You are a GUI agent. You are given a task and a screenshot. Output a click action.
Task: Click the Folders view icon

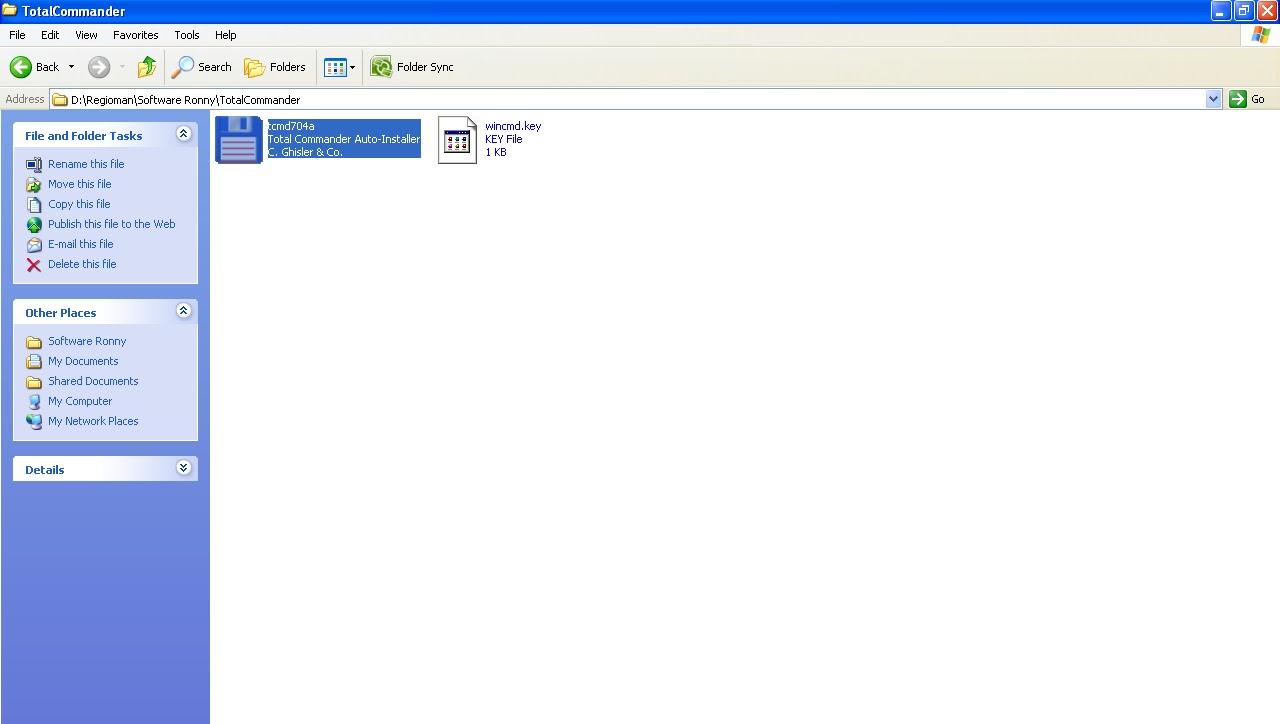[x=256, y=67]
